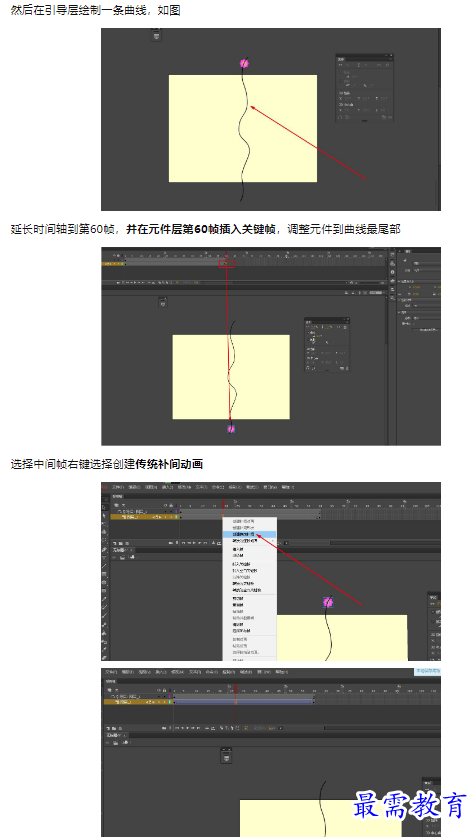The width and height of the screenshot is (475, 837).
Task: Click the purple tween span in bottom screenshot timeline
Action: click(243, 702)
